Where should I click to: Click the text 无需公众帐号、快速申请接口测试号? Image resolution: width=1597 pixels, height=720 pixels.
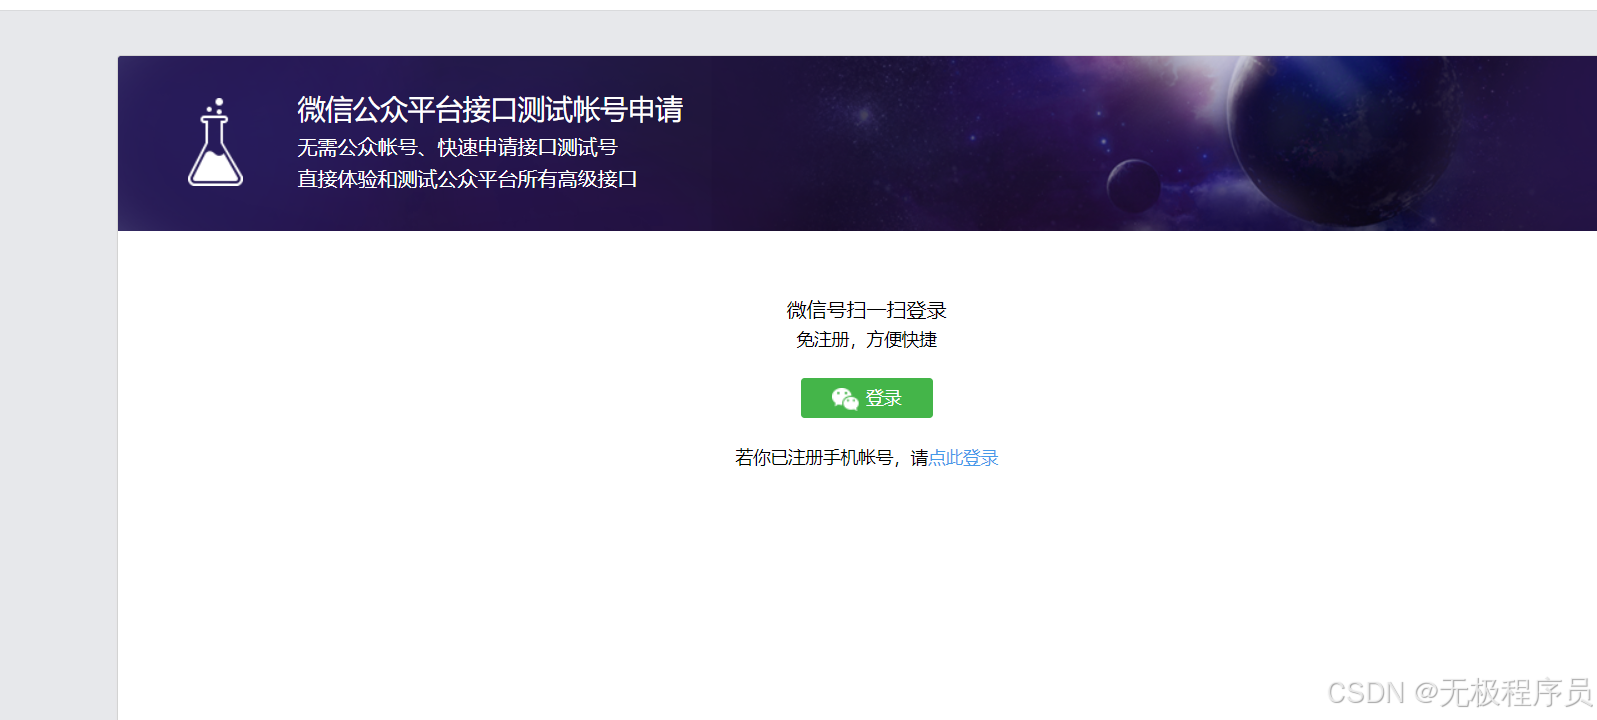click(457, 148)
